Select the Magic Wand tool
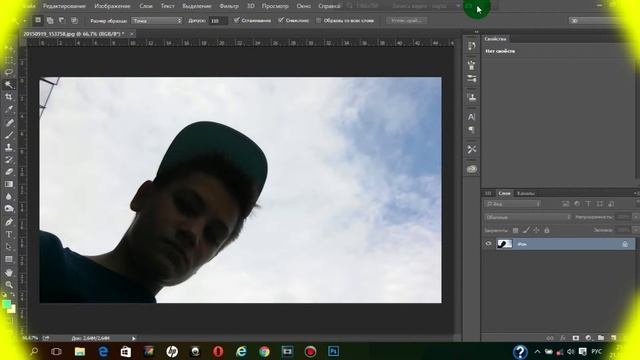Screen dimensions: 640x360 coord(9,84)
